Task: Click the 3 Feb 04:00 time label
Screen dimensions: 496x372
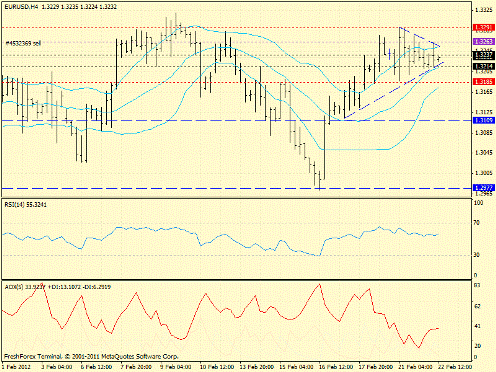Action: pos(57,367)
